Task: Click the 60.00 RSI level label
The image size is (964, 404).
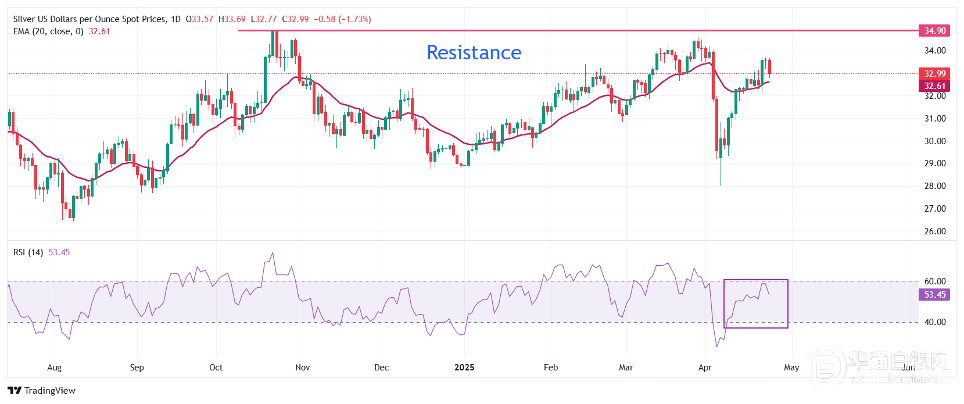Action: click(934, 281)
